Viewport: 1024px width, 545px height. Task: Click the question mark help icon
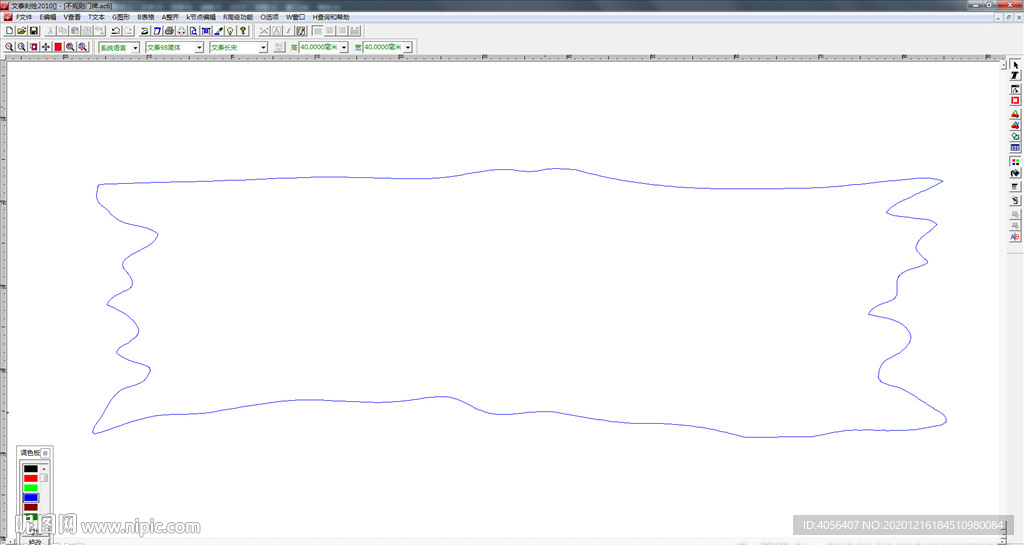click(x=243, y=31)
